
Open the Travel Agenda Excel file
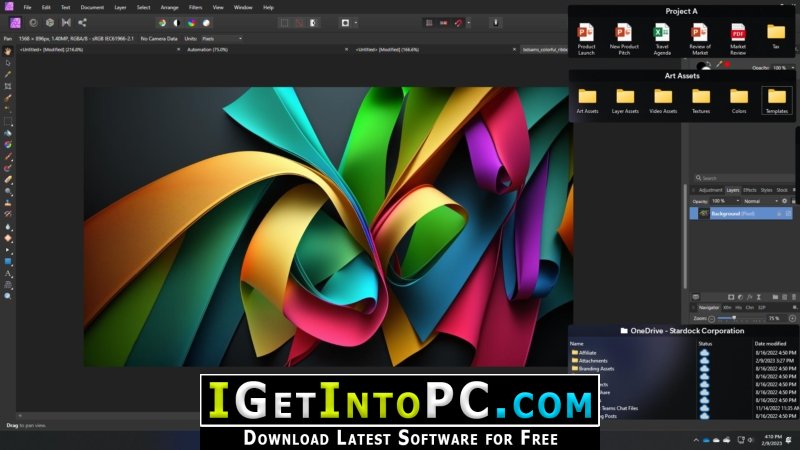click(x=662, y=39)
